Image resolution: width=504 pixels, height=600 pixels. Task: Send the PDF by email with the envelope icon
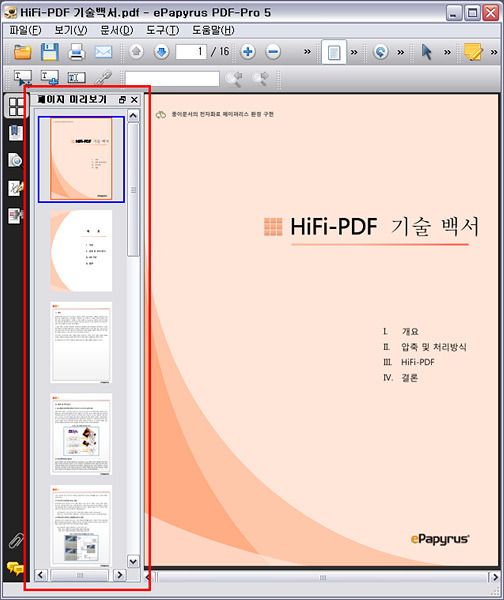pos(103,52)
